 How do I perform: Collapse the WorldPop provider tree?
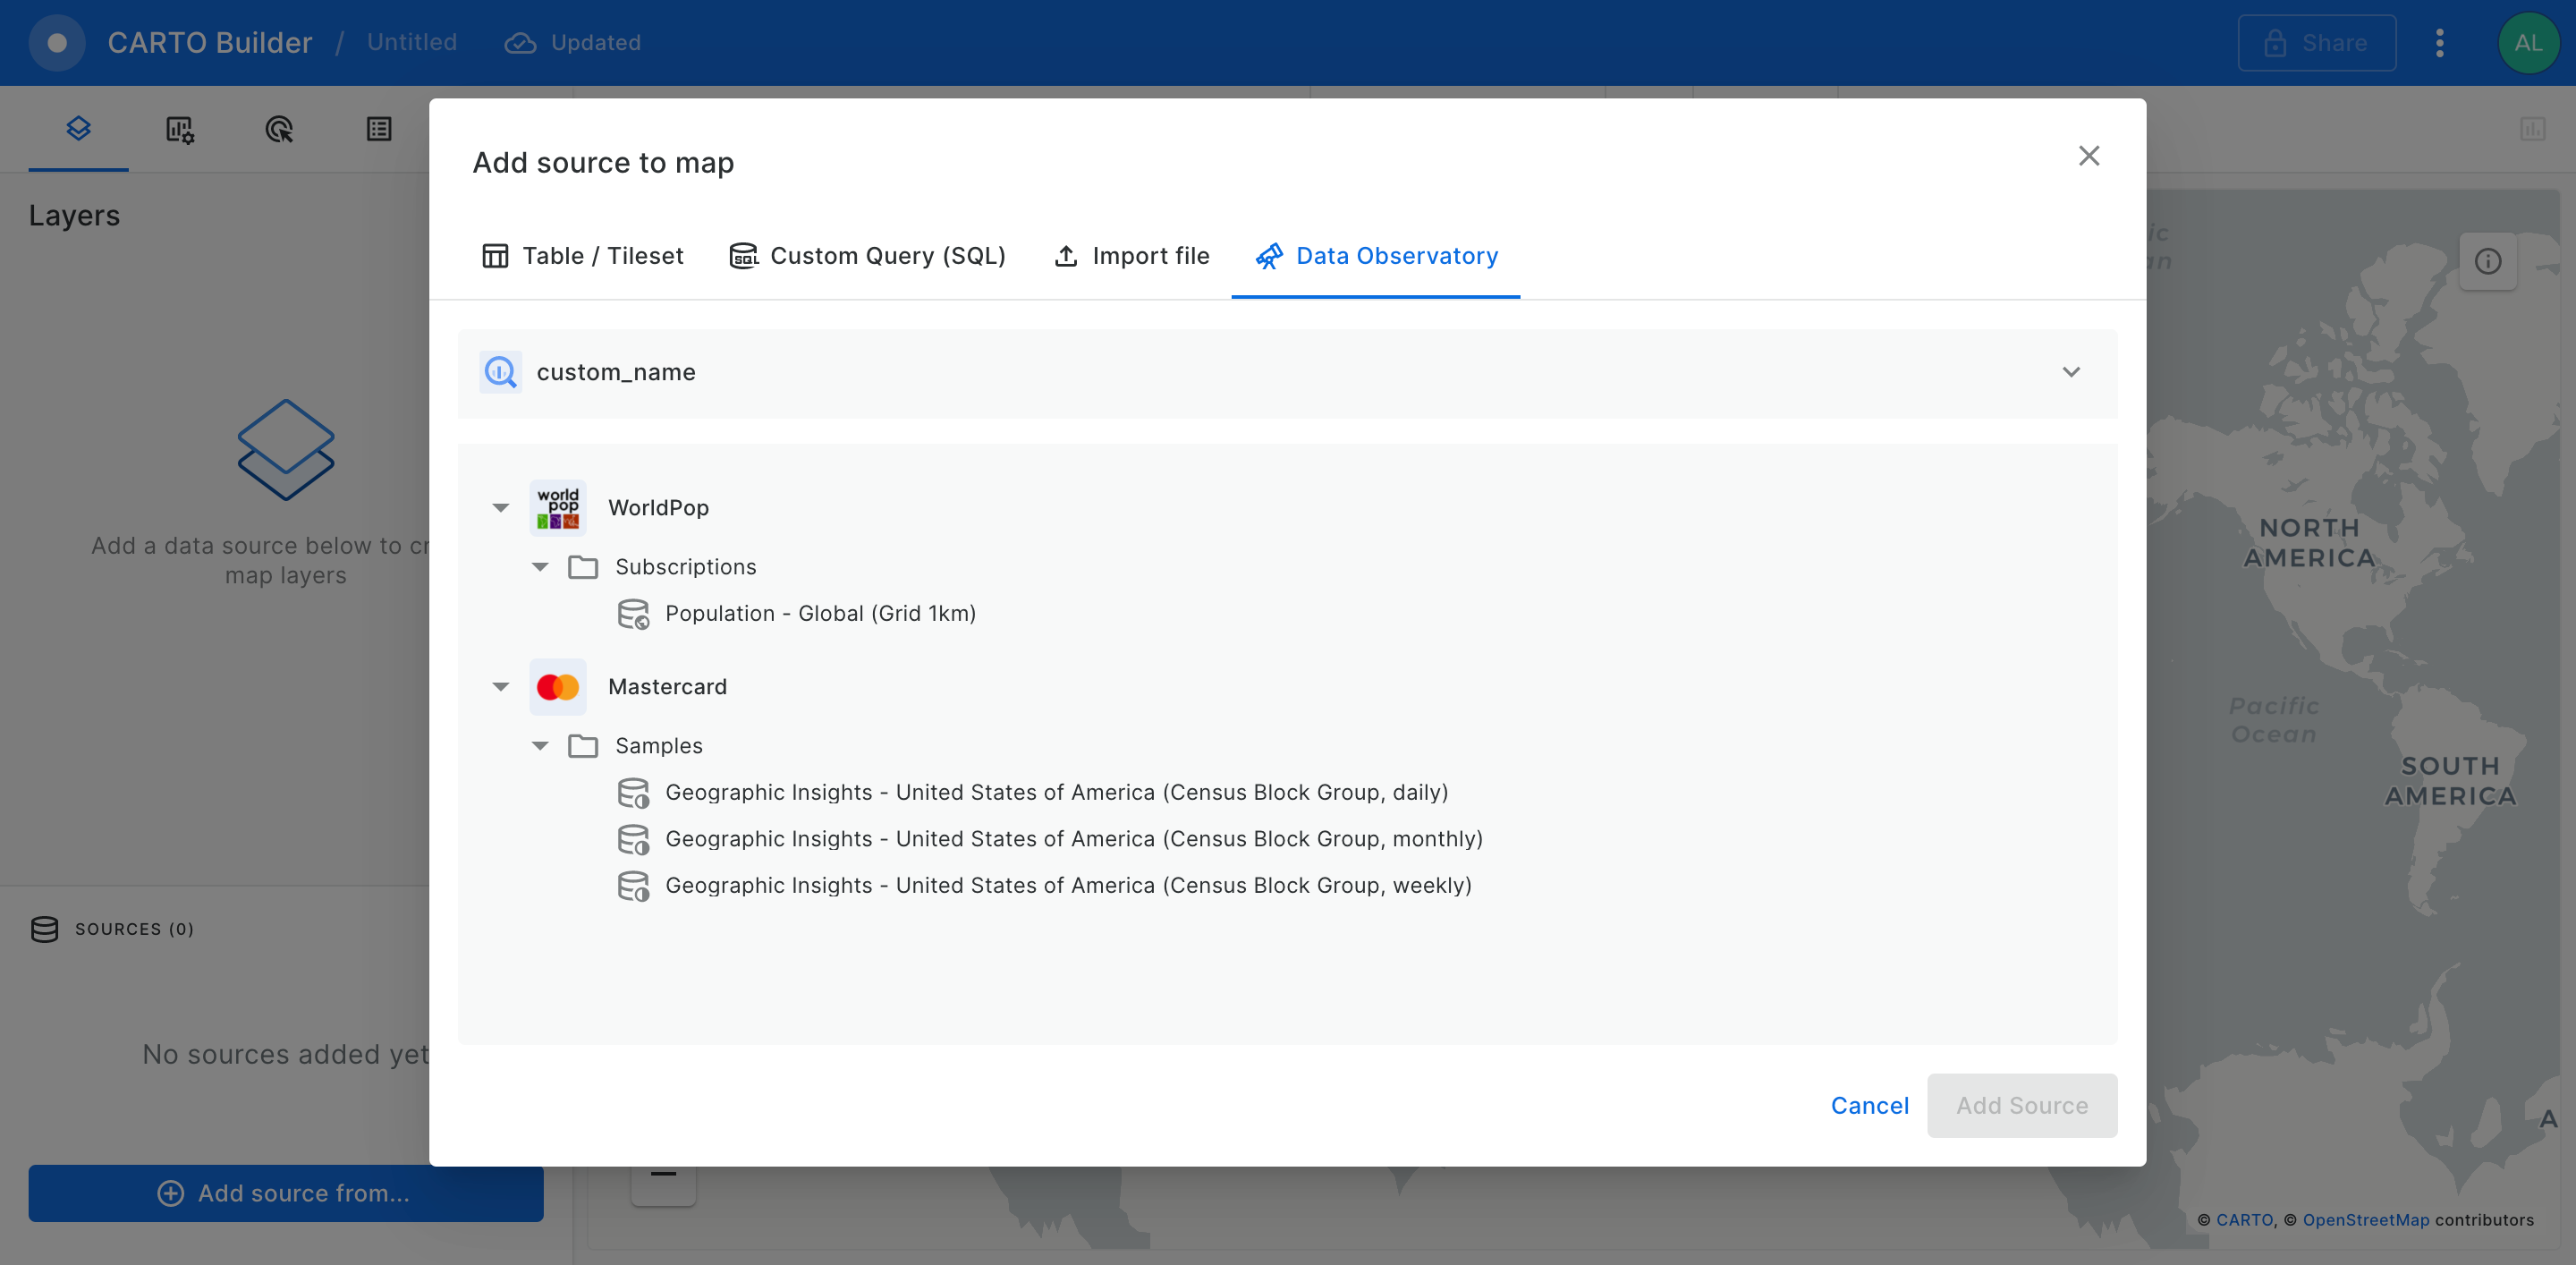pos(501,508)
